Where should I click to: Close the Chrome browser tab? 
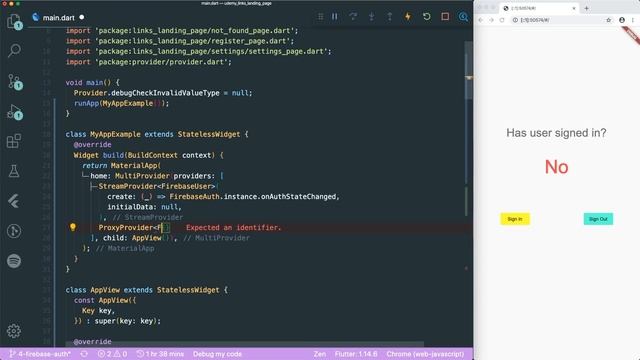pyautogui.click(x=574, y=8)
